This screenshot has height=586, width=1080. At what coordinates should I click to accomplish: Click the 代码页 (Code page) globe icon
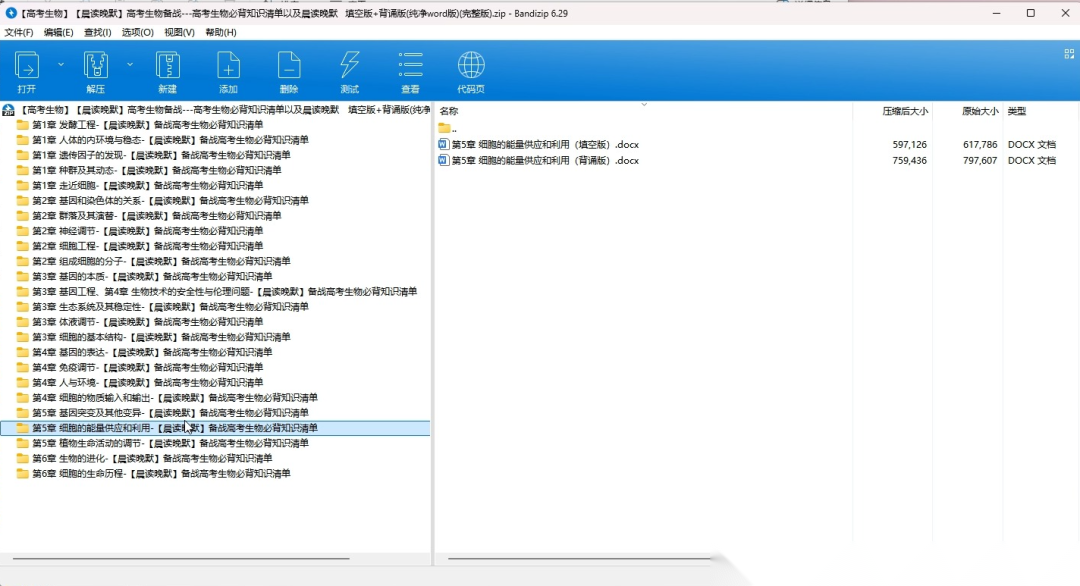(x=471, y=67)
